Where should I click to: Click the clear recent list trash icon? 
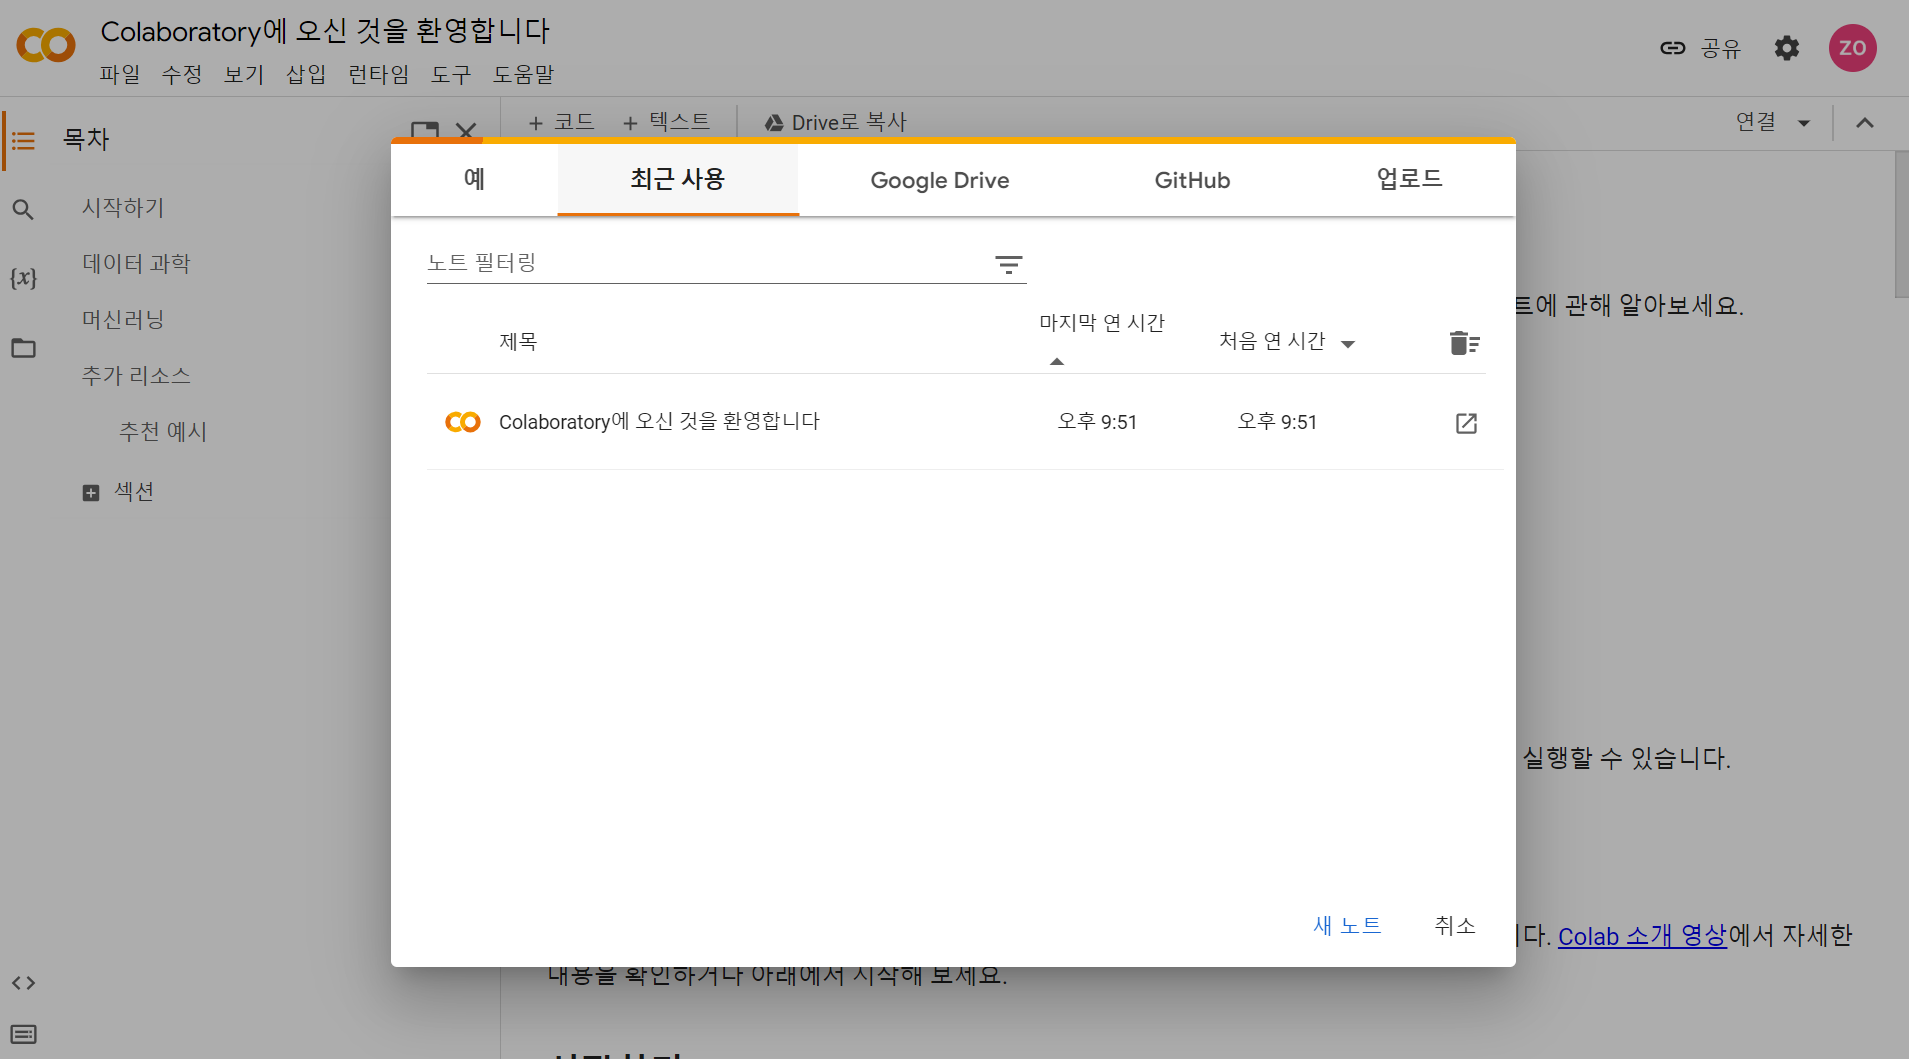pos(1464,343)
